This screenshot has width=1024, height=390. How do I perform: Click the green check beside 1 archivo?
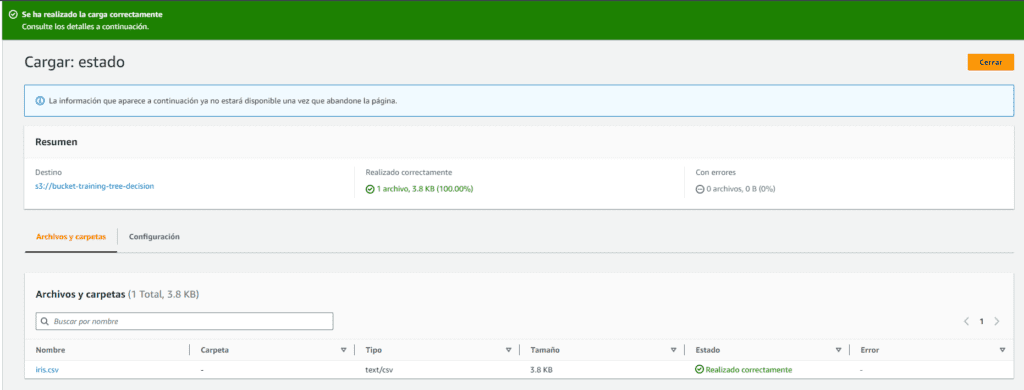coord(370,189)
